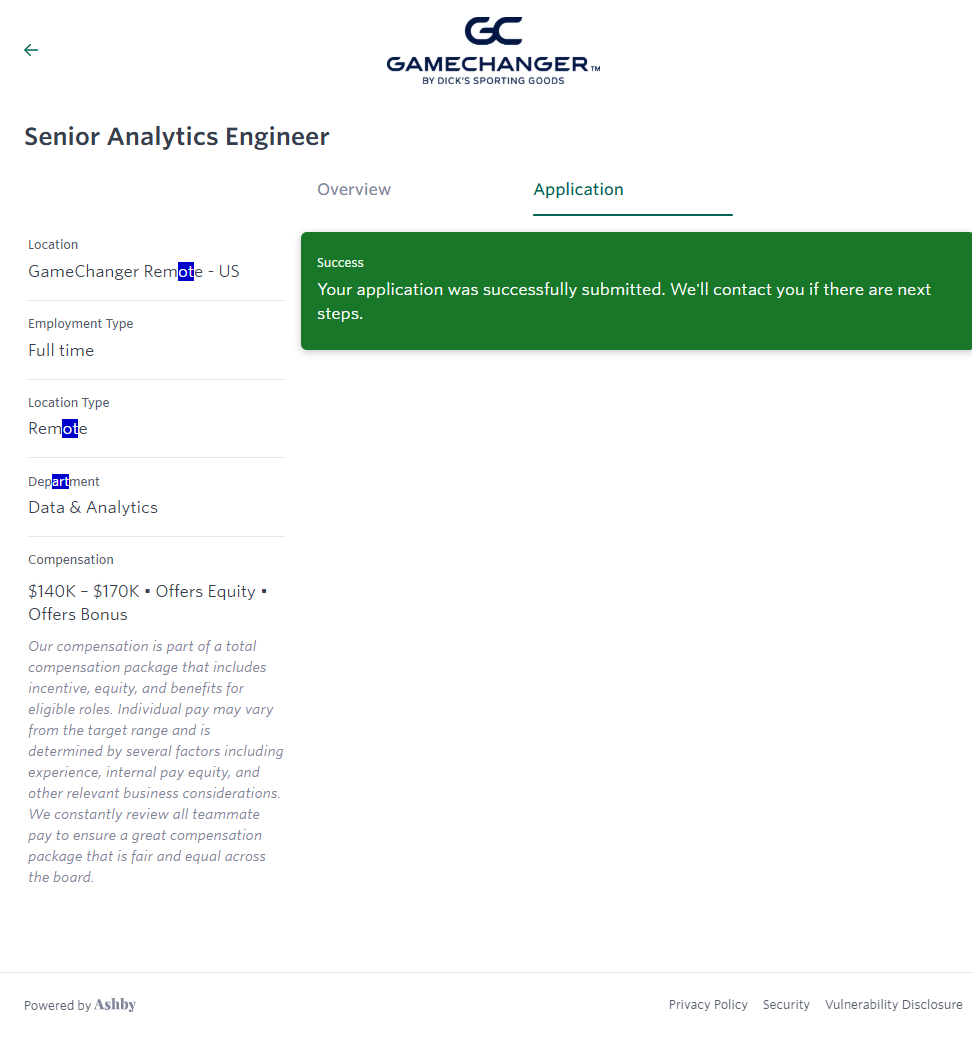Viewport: 972px width, 1039px height.
Task: Click the $140K – $170K compensation text
Action: coord(84,592)
